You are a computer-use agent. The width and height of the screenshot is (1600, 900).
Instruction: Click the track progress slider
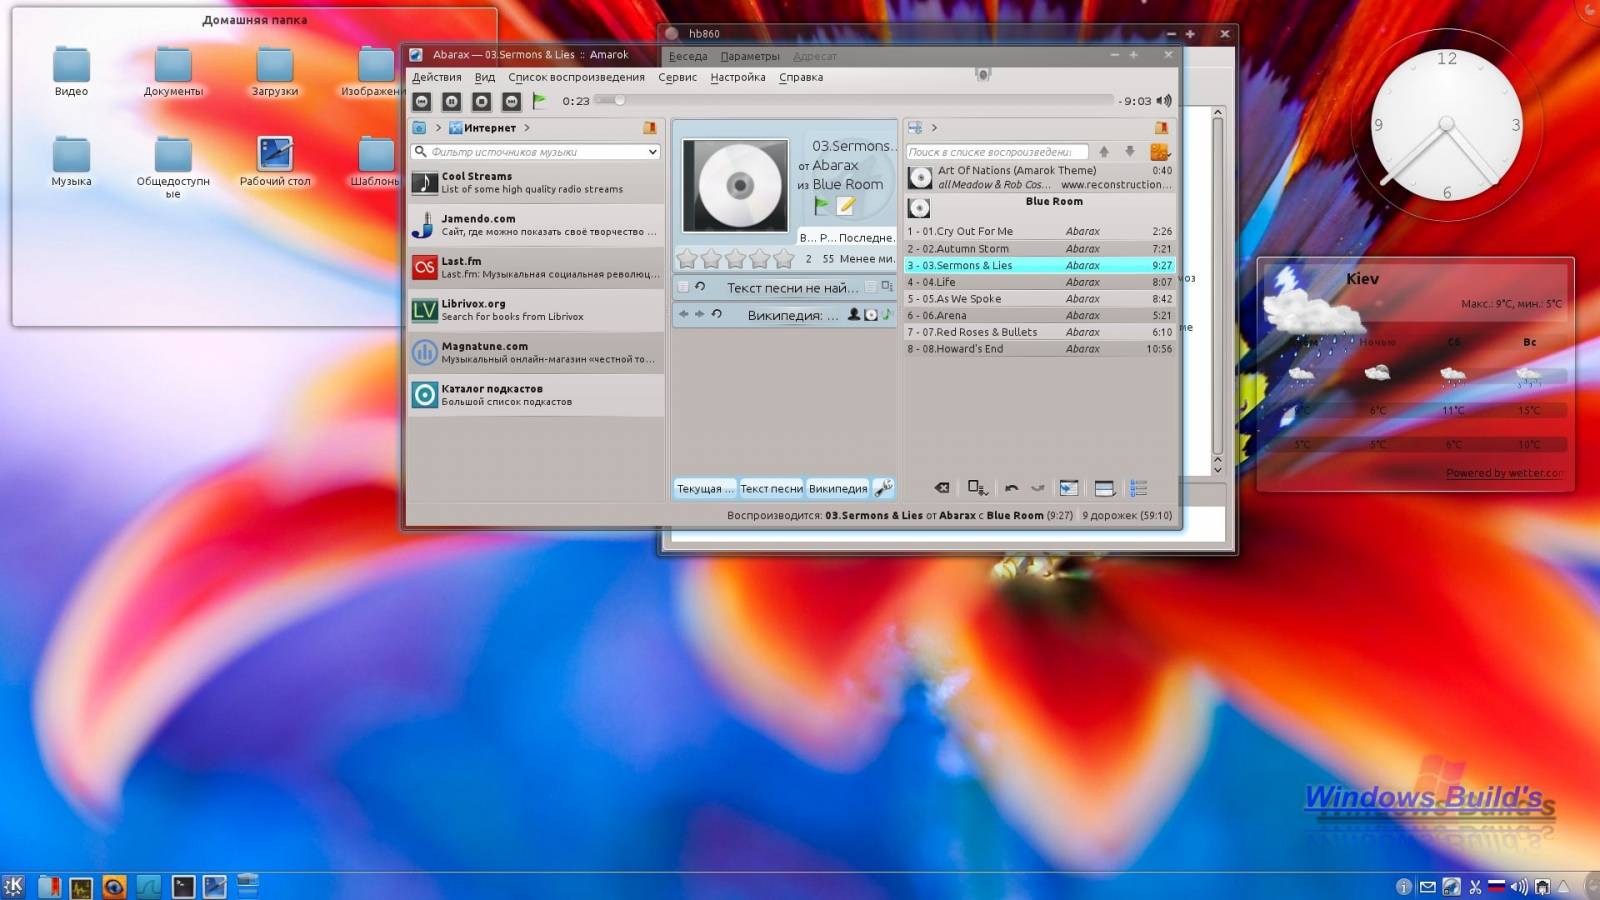pos(853,100)
